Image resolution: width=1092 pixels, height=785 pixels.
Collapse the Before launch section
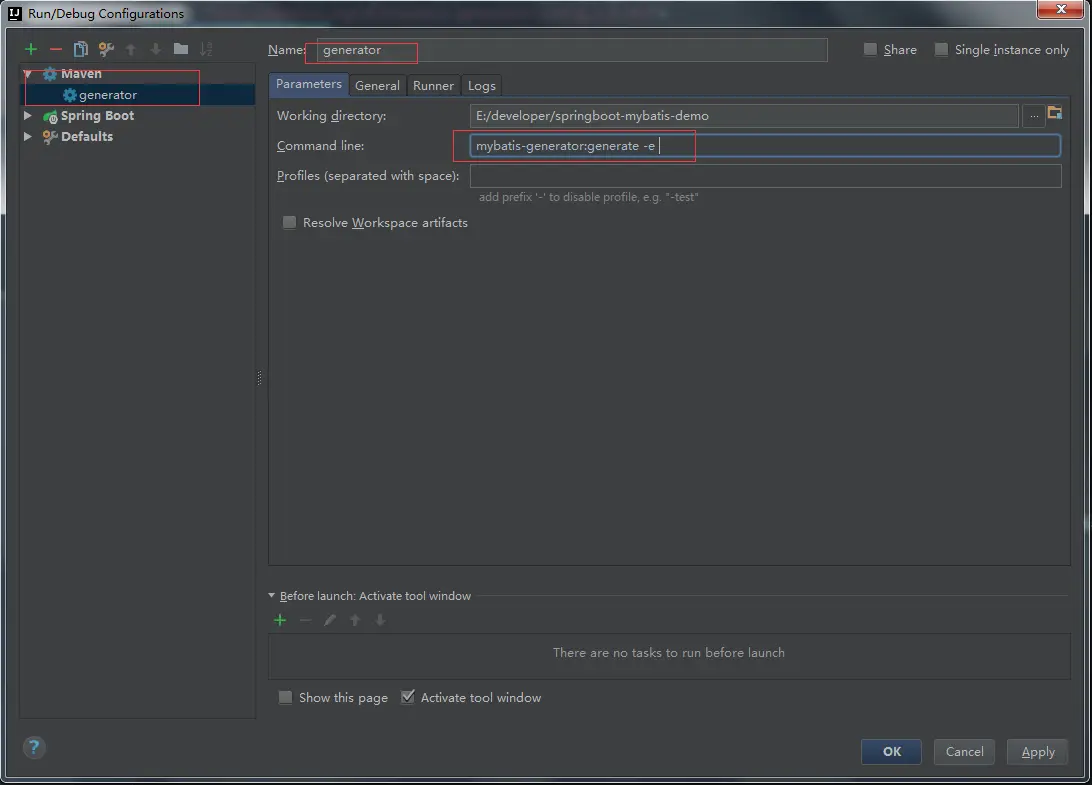pyautogui.click(x=272, y=596)
